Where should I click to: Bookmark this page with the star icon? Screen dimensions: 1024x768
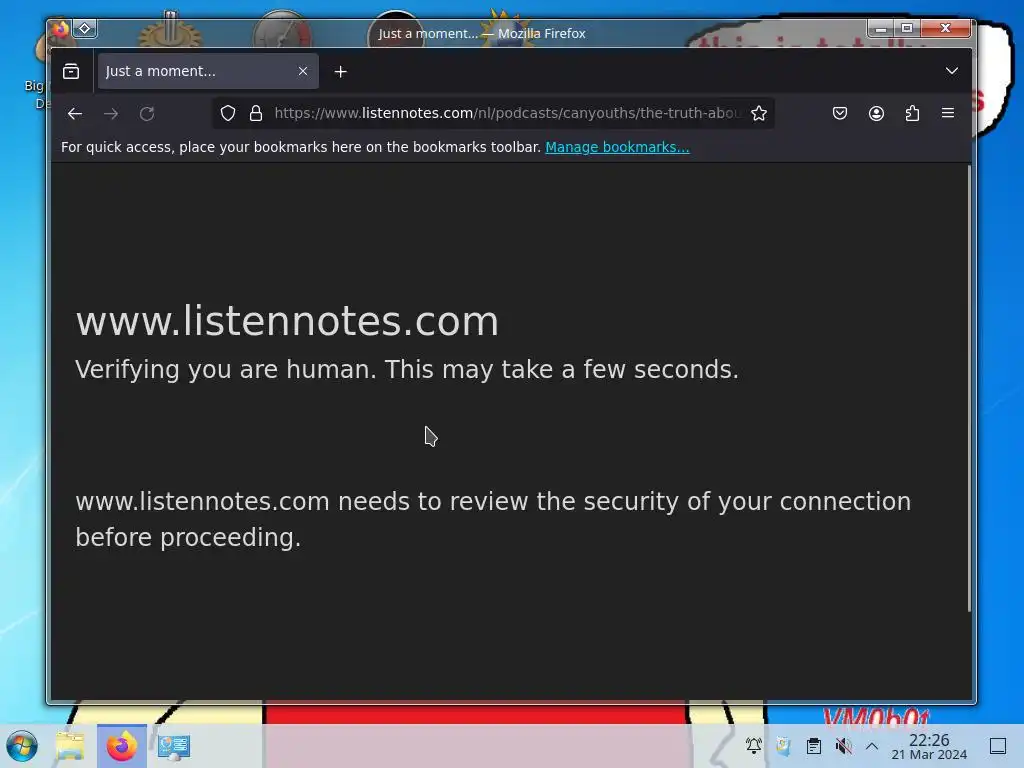point(758,114)
